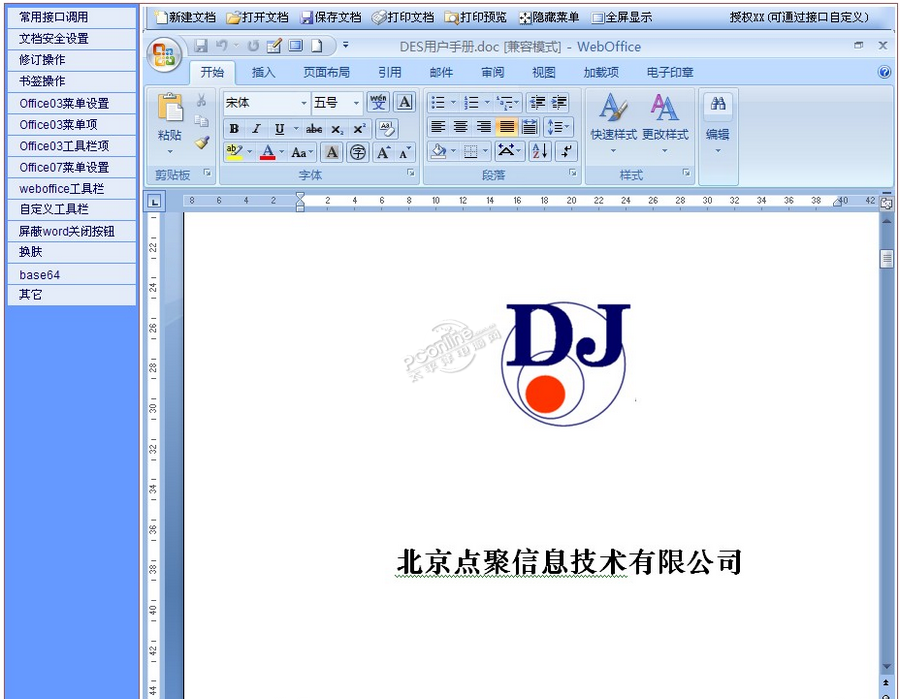
Task: Click the 打印预览 button
Action: (x=476, y=18)
